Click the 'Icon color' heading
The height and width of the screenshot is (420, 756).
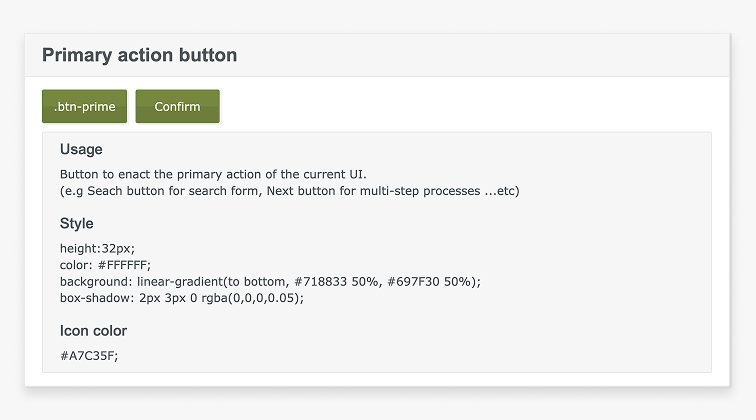pos(93,331)
